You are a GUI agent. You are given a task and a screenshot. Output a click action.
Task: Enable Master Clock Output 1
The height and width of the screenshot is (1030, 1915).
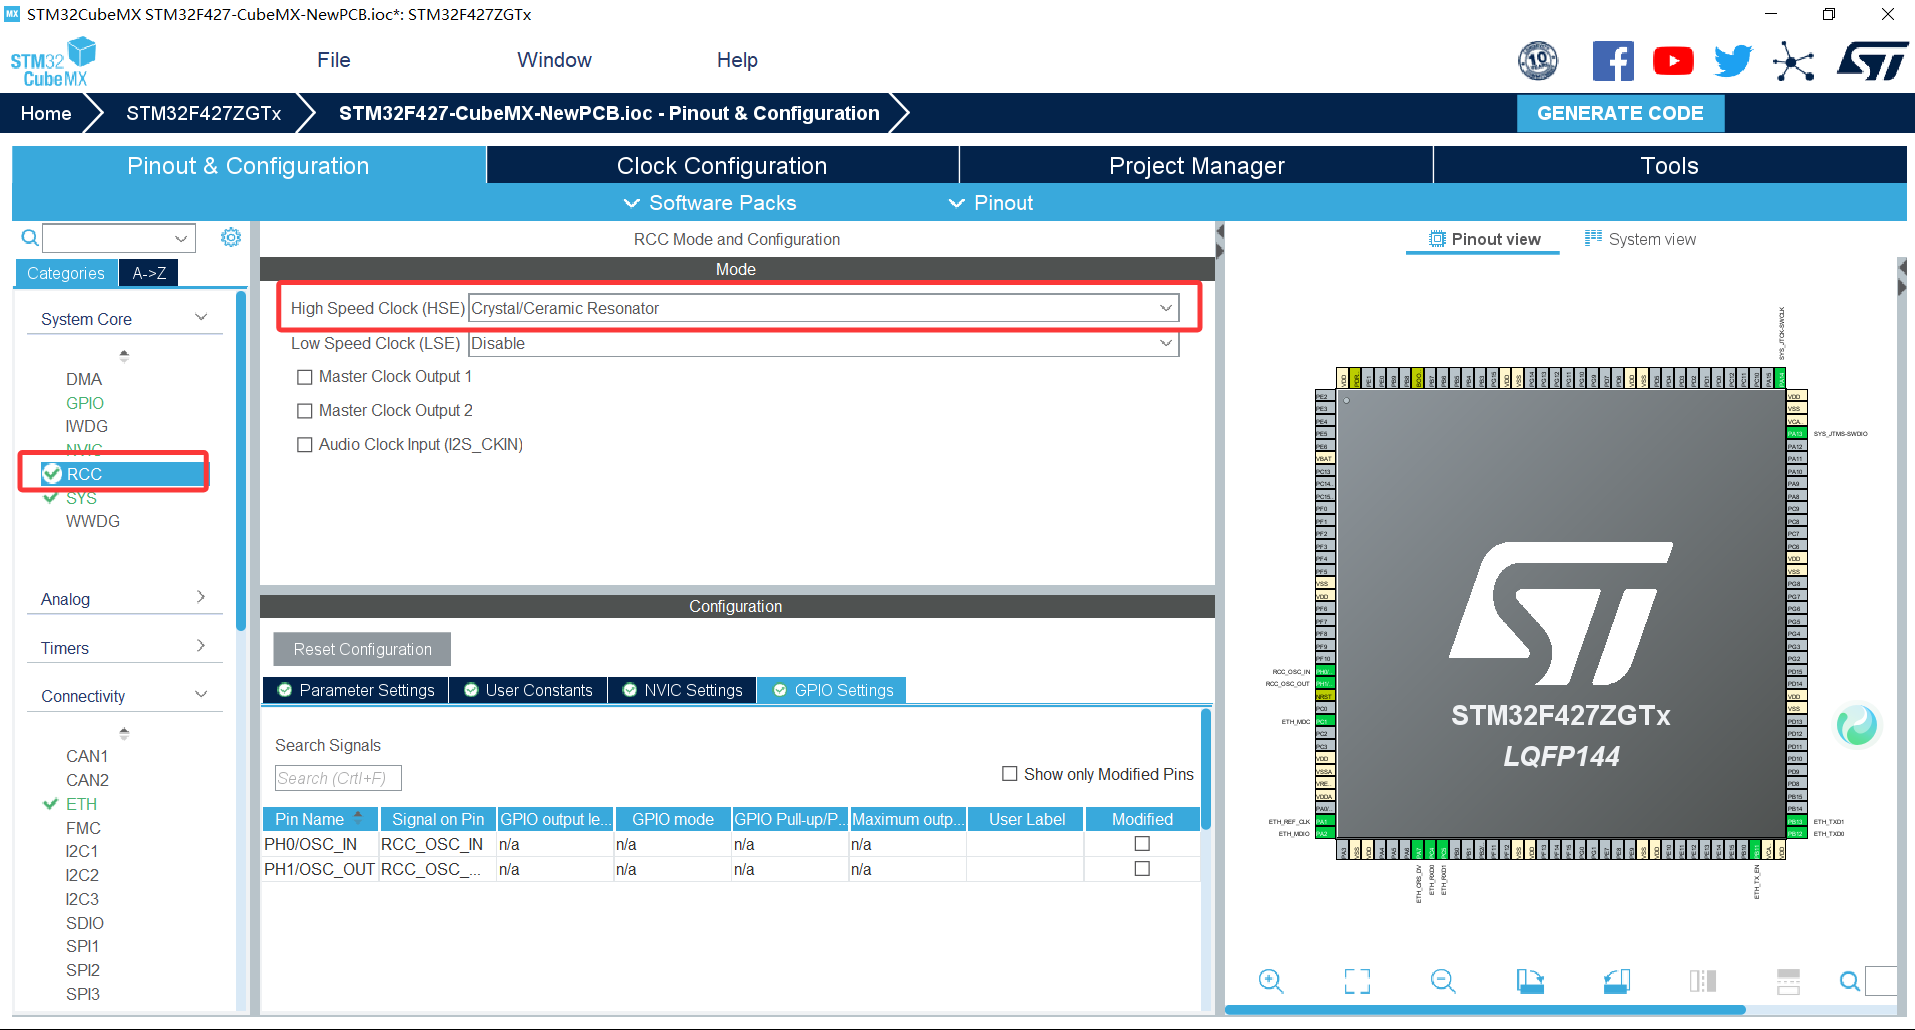305,377
